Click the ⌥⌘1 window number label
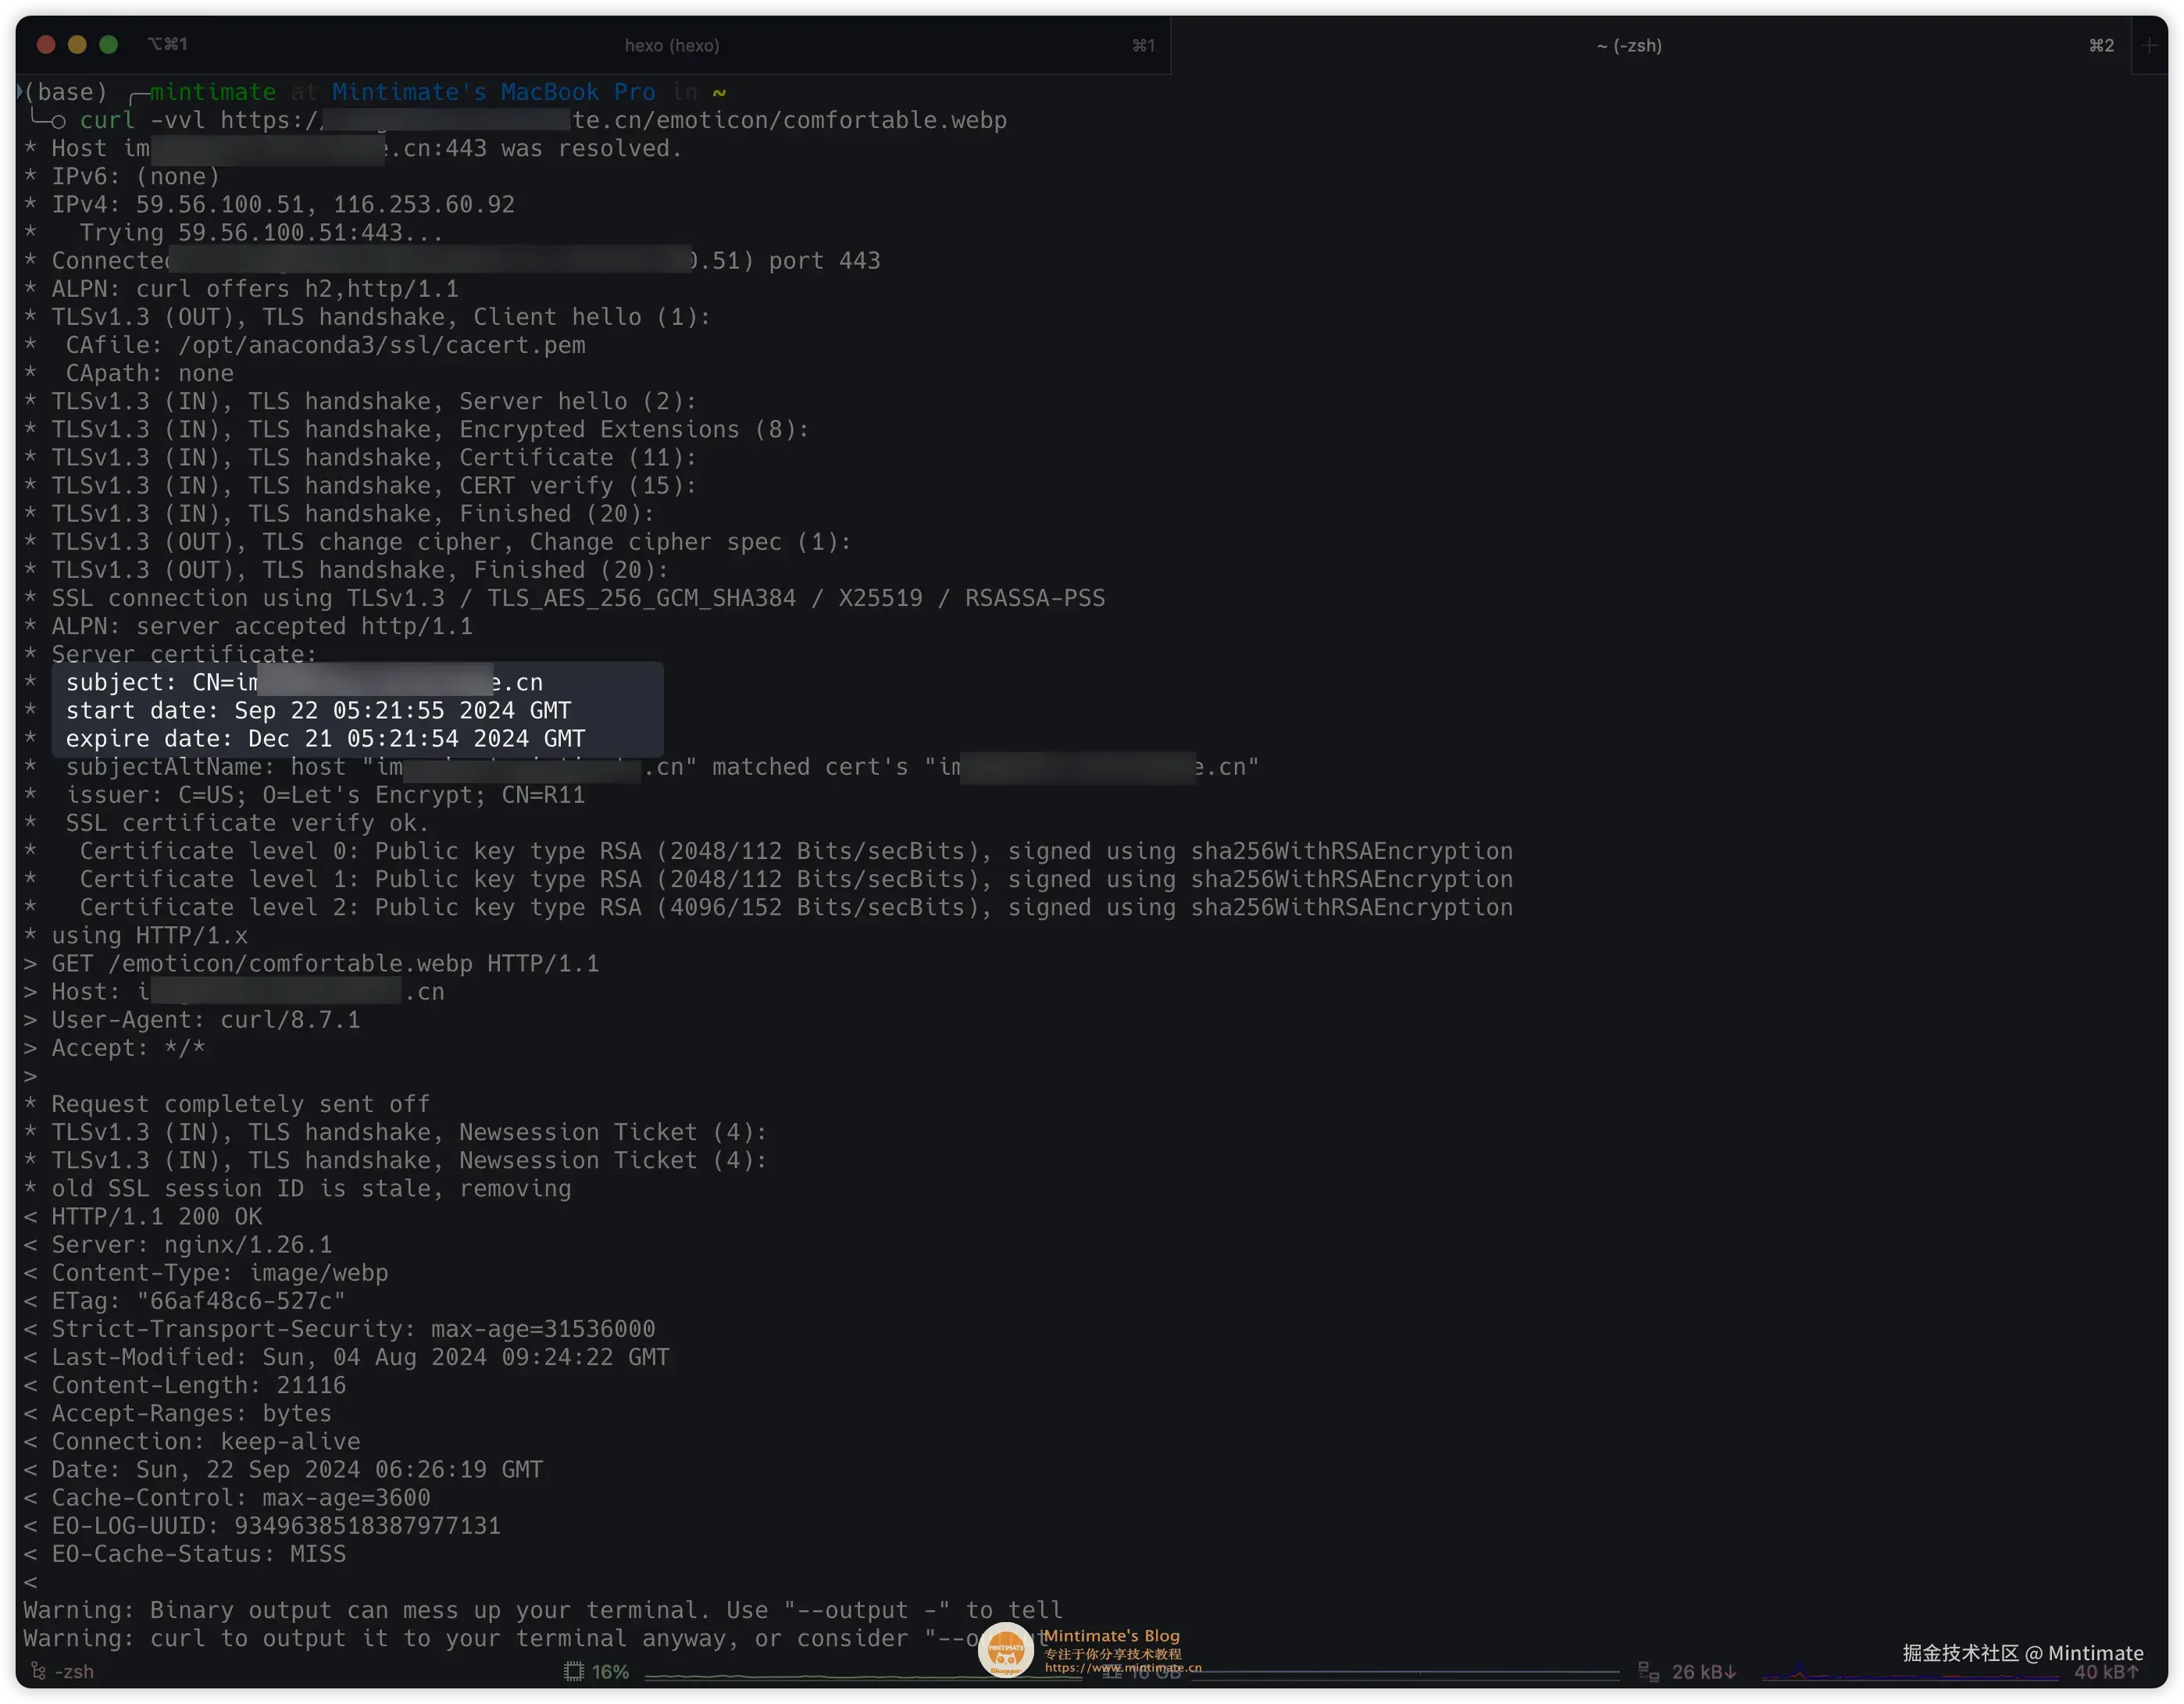Image resolution: width=2184 pixels, height=1704 pixels. click(167, 44)
